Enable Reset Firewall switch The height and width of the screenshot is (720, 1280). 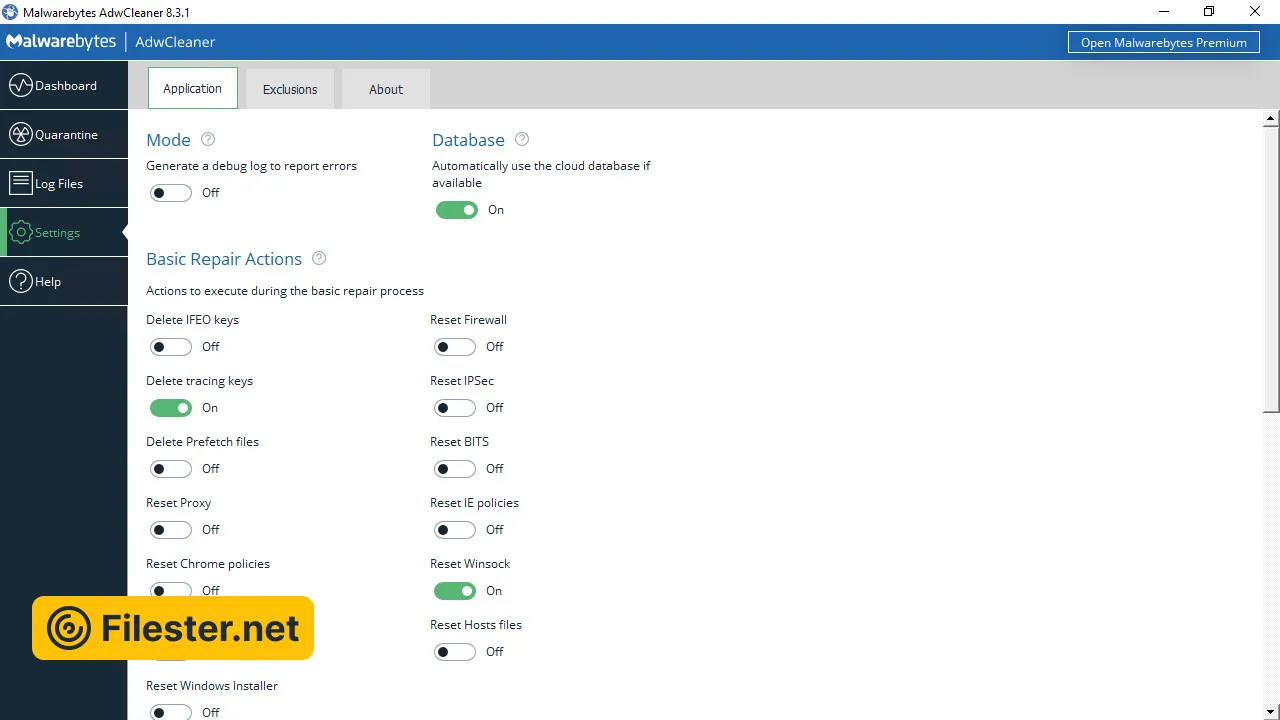pyautogui.click(x=455, y=347)
